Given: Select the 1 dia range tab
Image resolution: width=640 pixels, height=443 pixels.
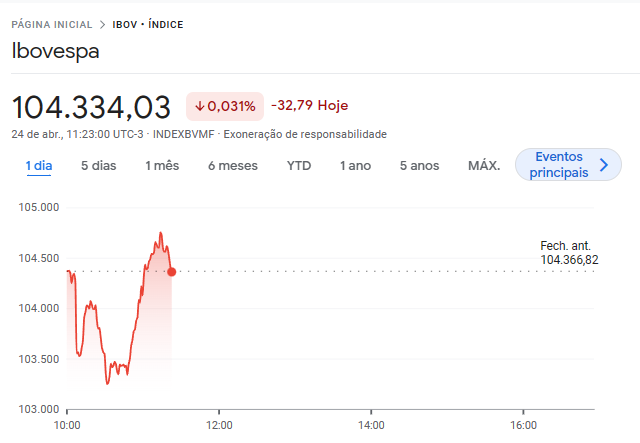Looking at the screenshot, I should [39, 165].
